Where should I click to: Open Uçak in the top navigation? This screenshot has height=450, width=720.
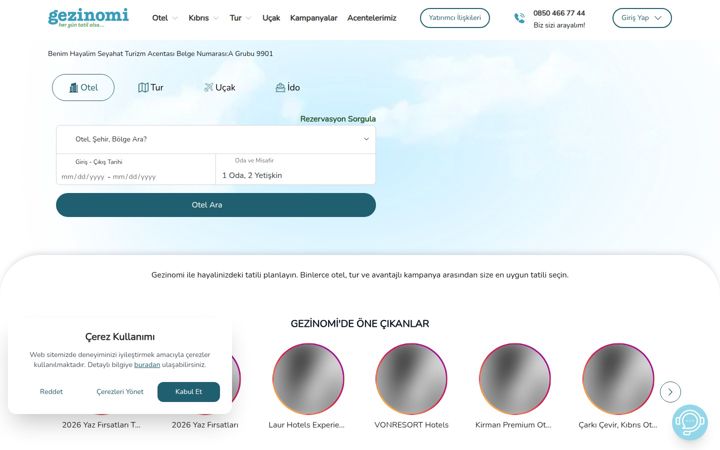(x=271, y=18)
